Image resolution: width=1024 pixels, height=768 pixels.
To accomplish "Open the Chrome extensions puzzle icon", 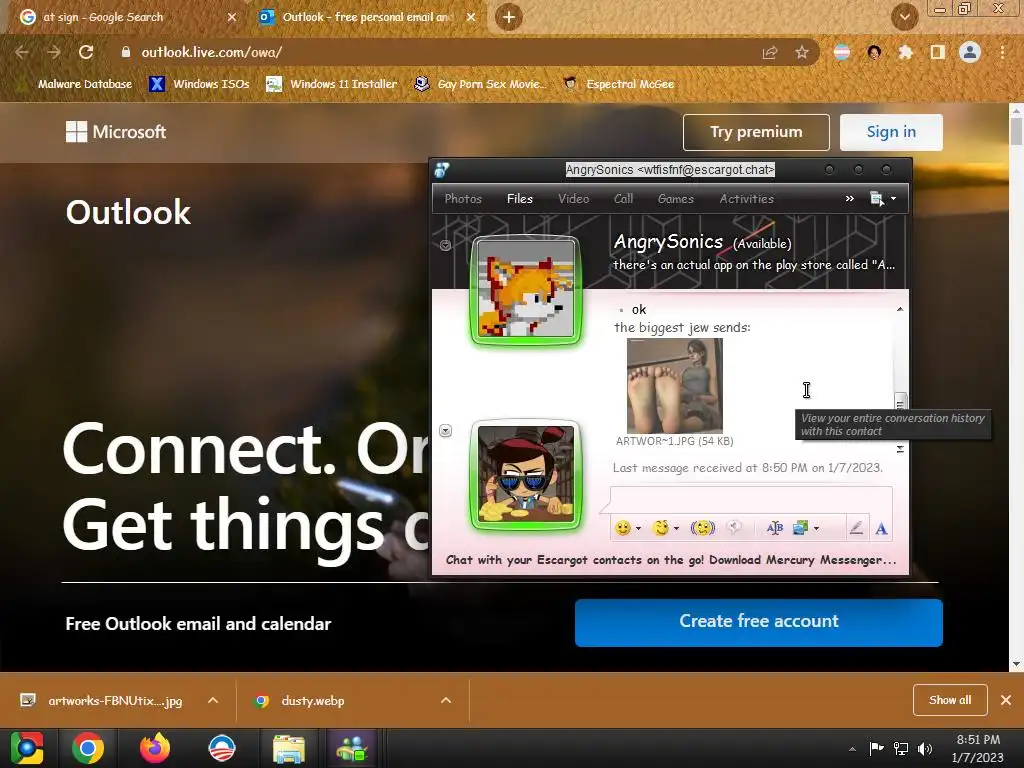I will pos(906,52).
